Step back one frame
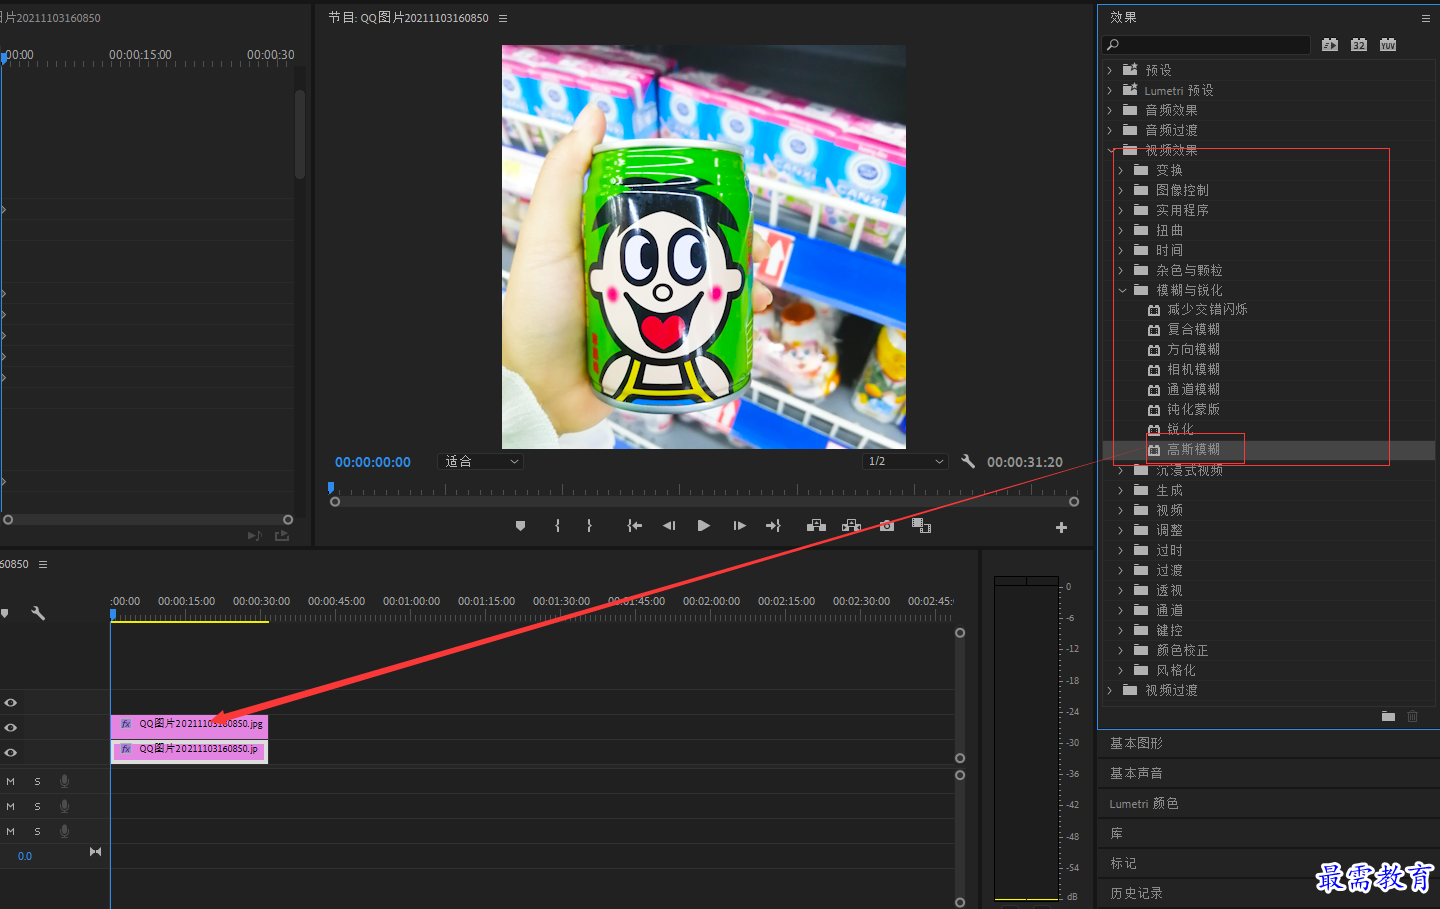Screen dimensions: 1440x909 point(668,526)
